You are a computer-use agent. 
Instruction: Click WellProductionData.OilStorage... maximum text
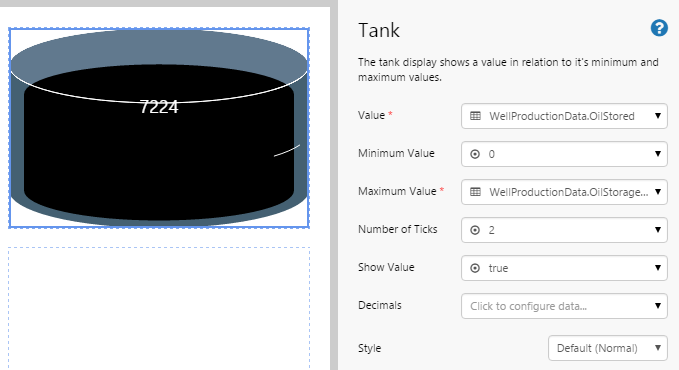coord(569,192)
